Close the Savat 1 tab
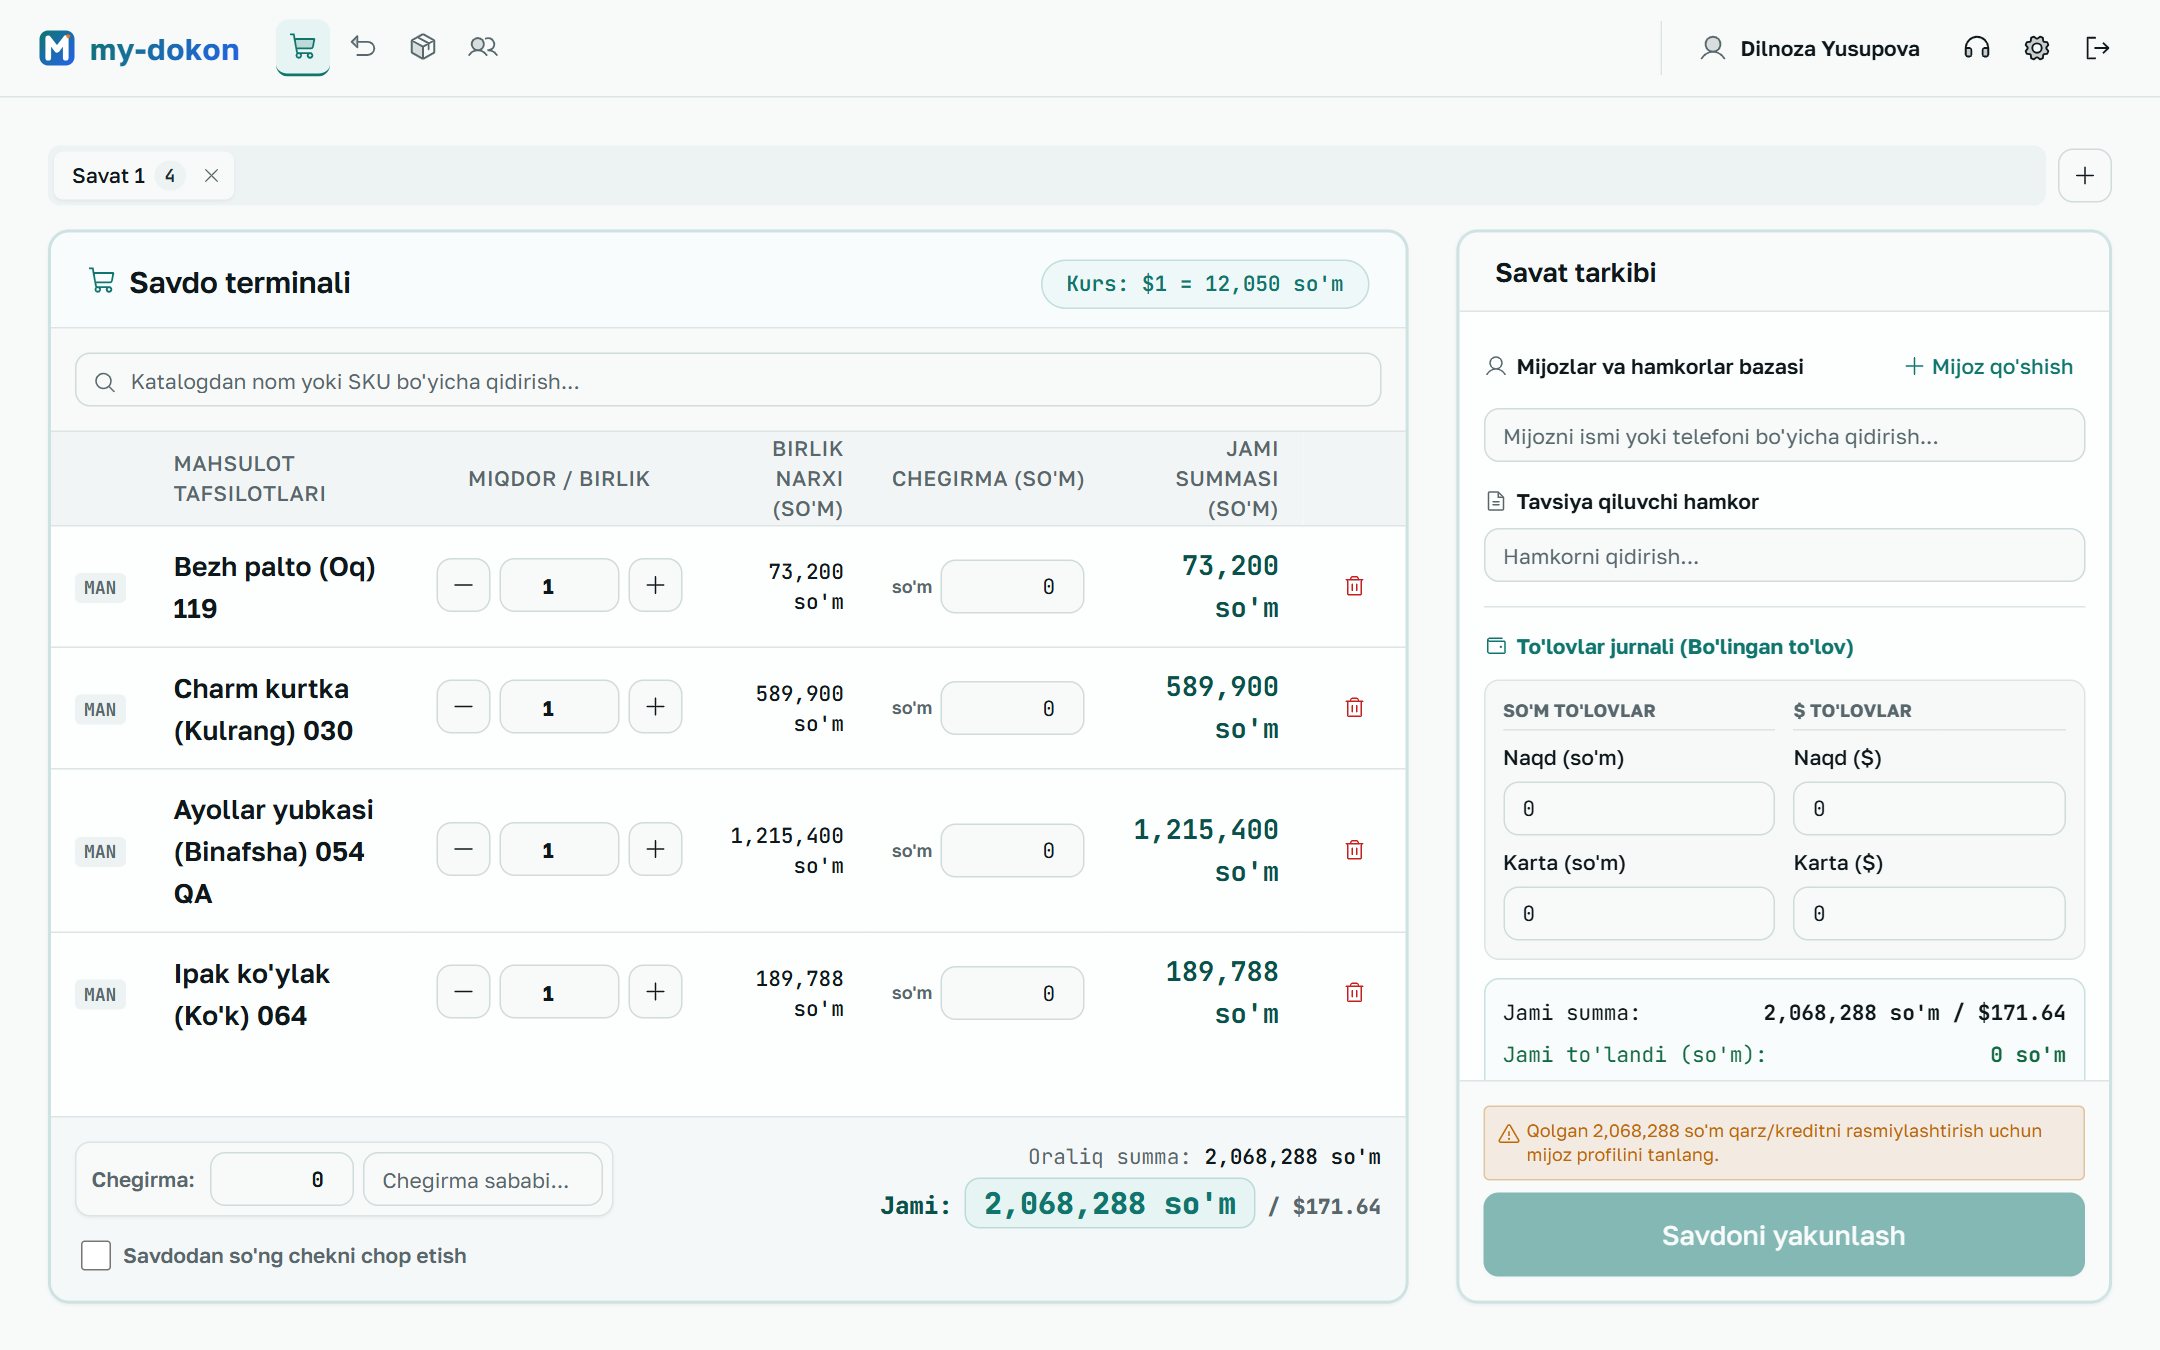 click(x=211, y=176)
